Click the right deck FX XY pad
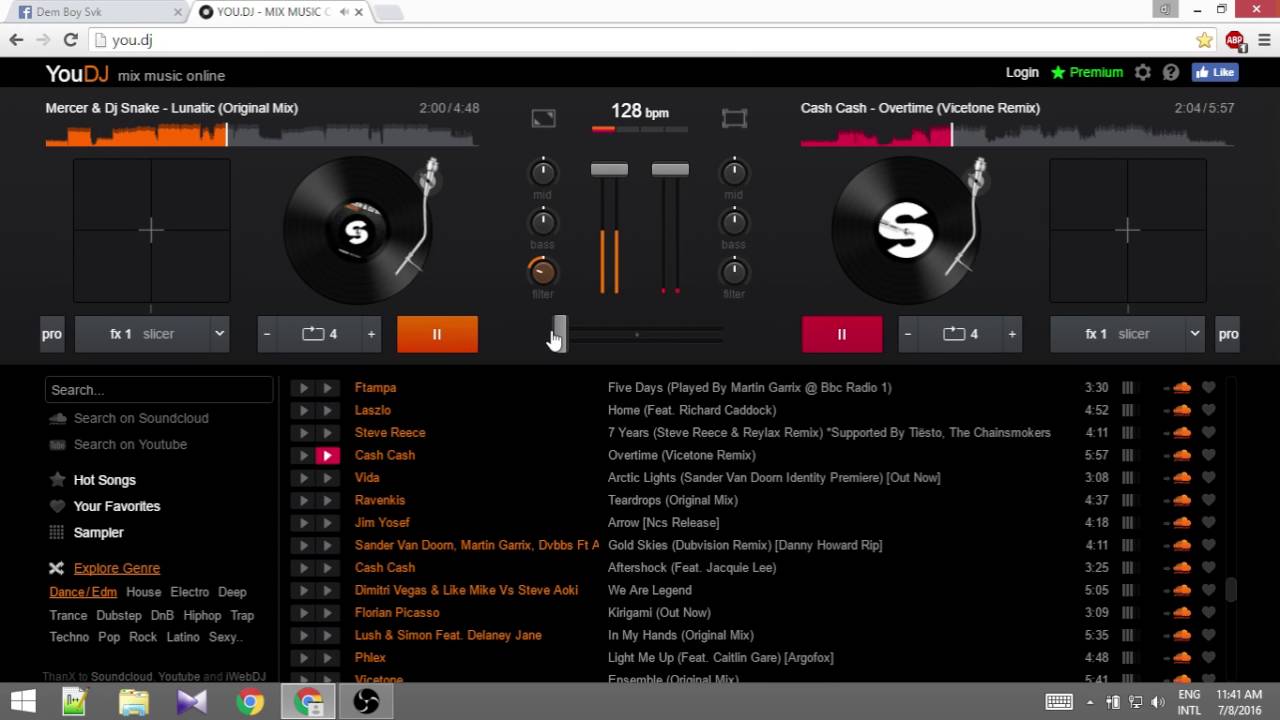 click(x=1128, y=231)
